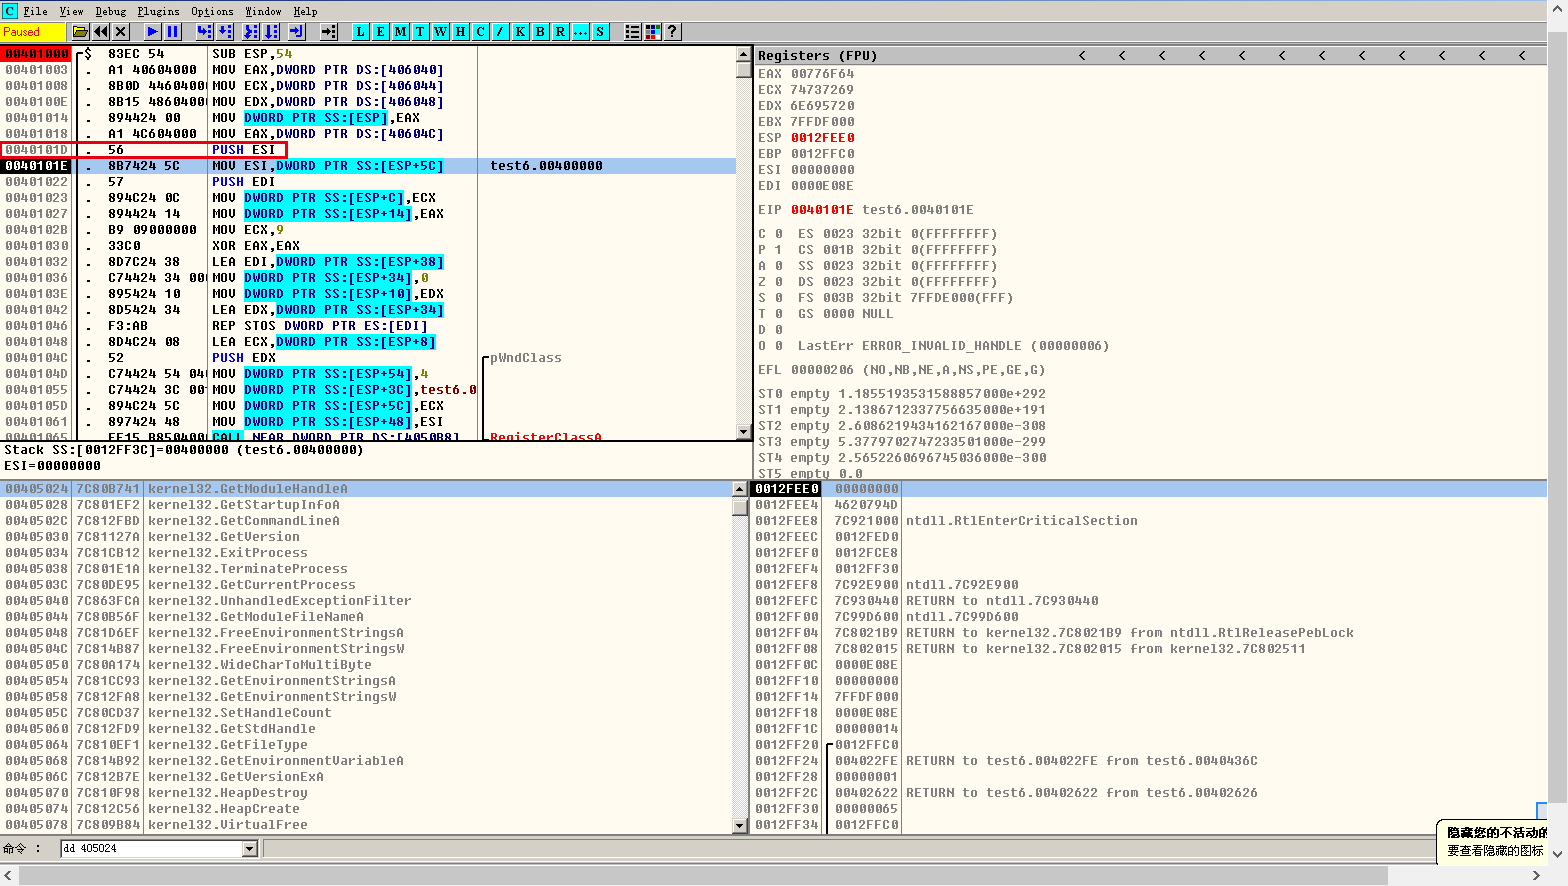Click right arrow of bottom horizontal scrollbar
Viewport: 1568px width, 886px height.
1537,875
